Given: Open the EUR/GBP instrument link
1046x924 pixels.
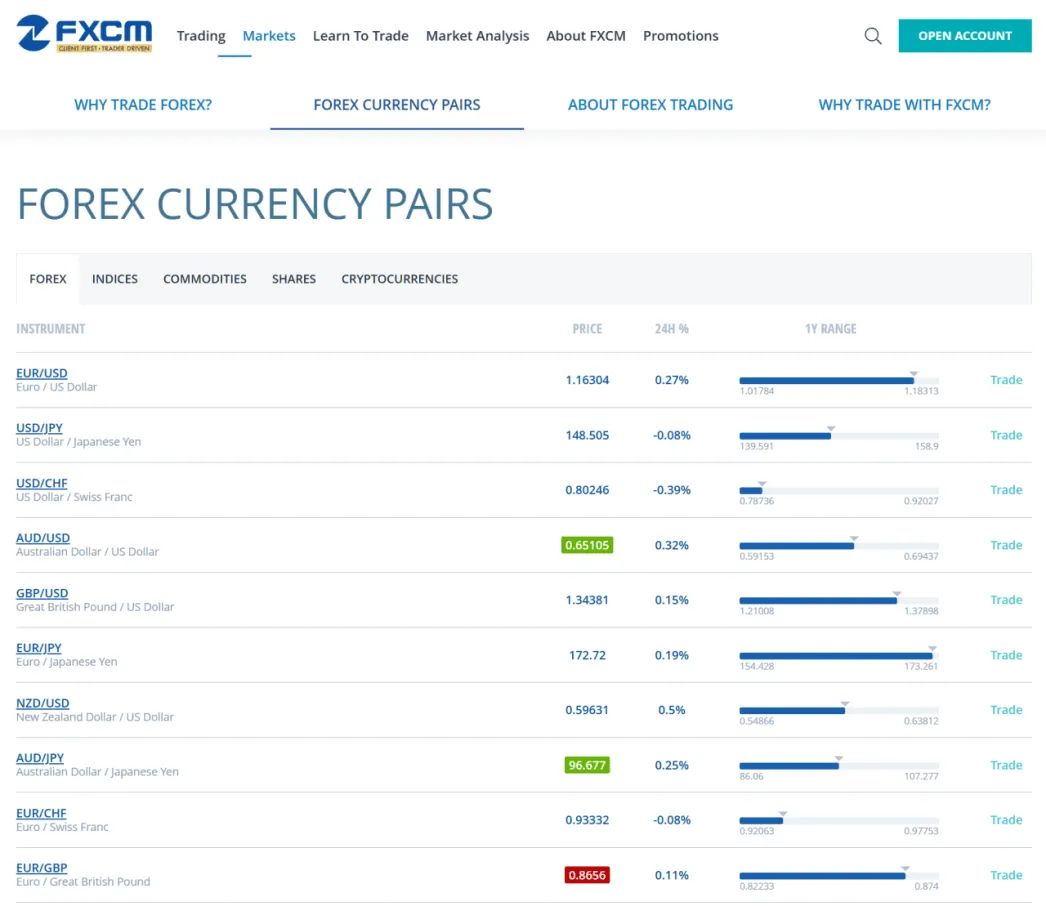Looking at the screenshot, I should click(42, 868).
